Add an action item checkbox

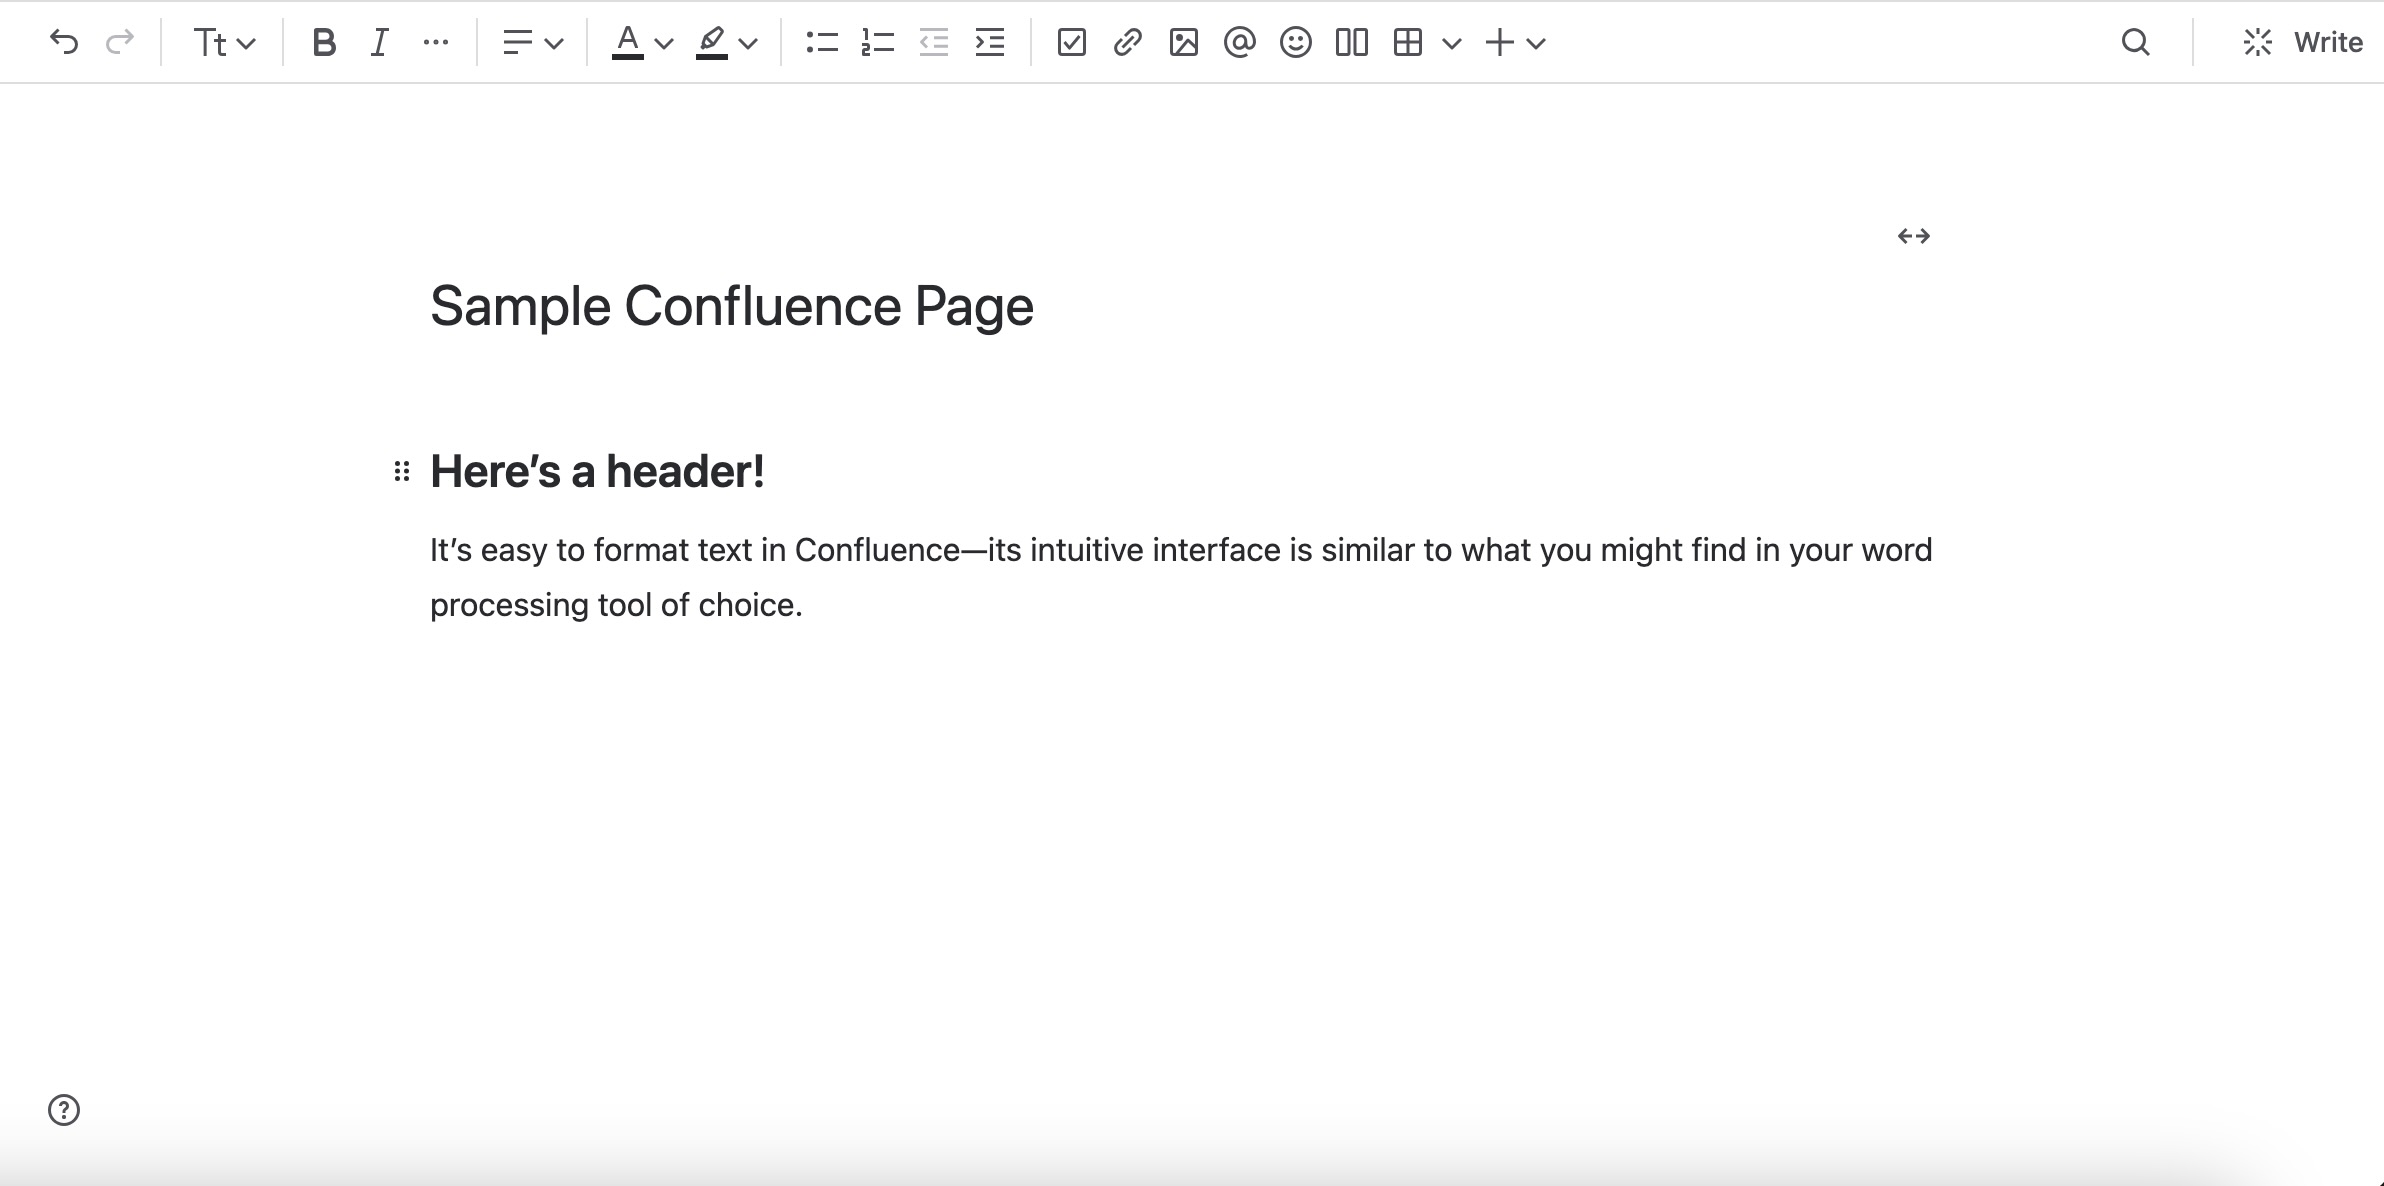point(1072,42)
